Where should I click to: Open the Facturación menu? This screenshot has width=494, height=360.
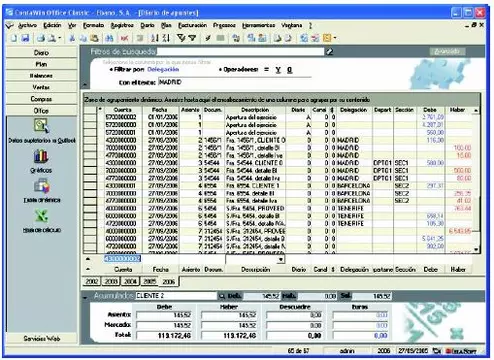pyautogui.click(x=192, y=25)
